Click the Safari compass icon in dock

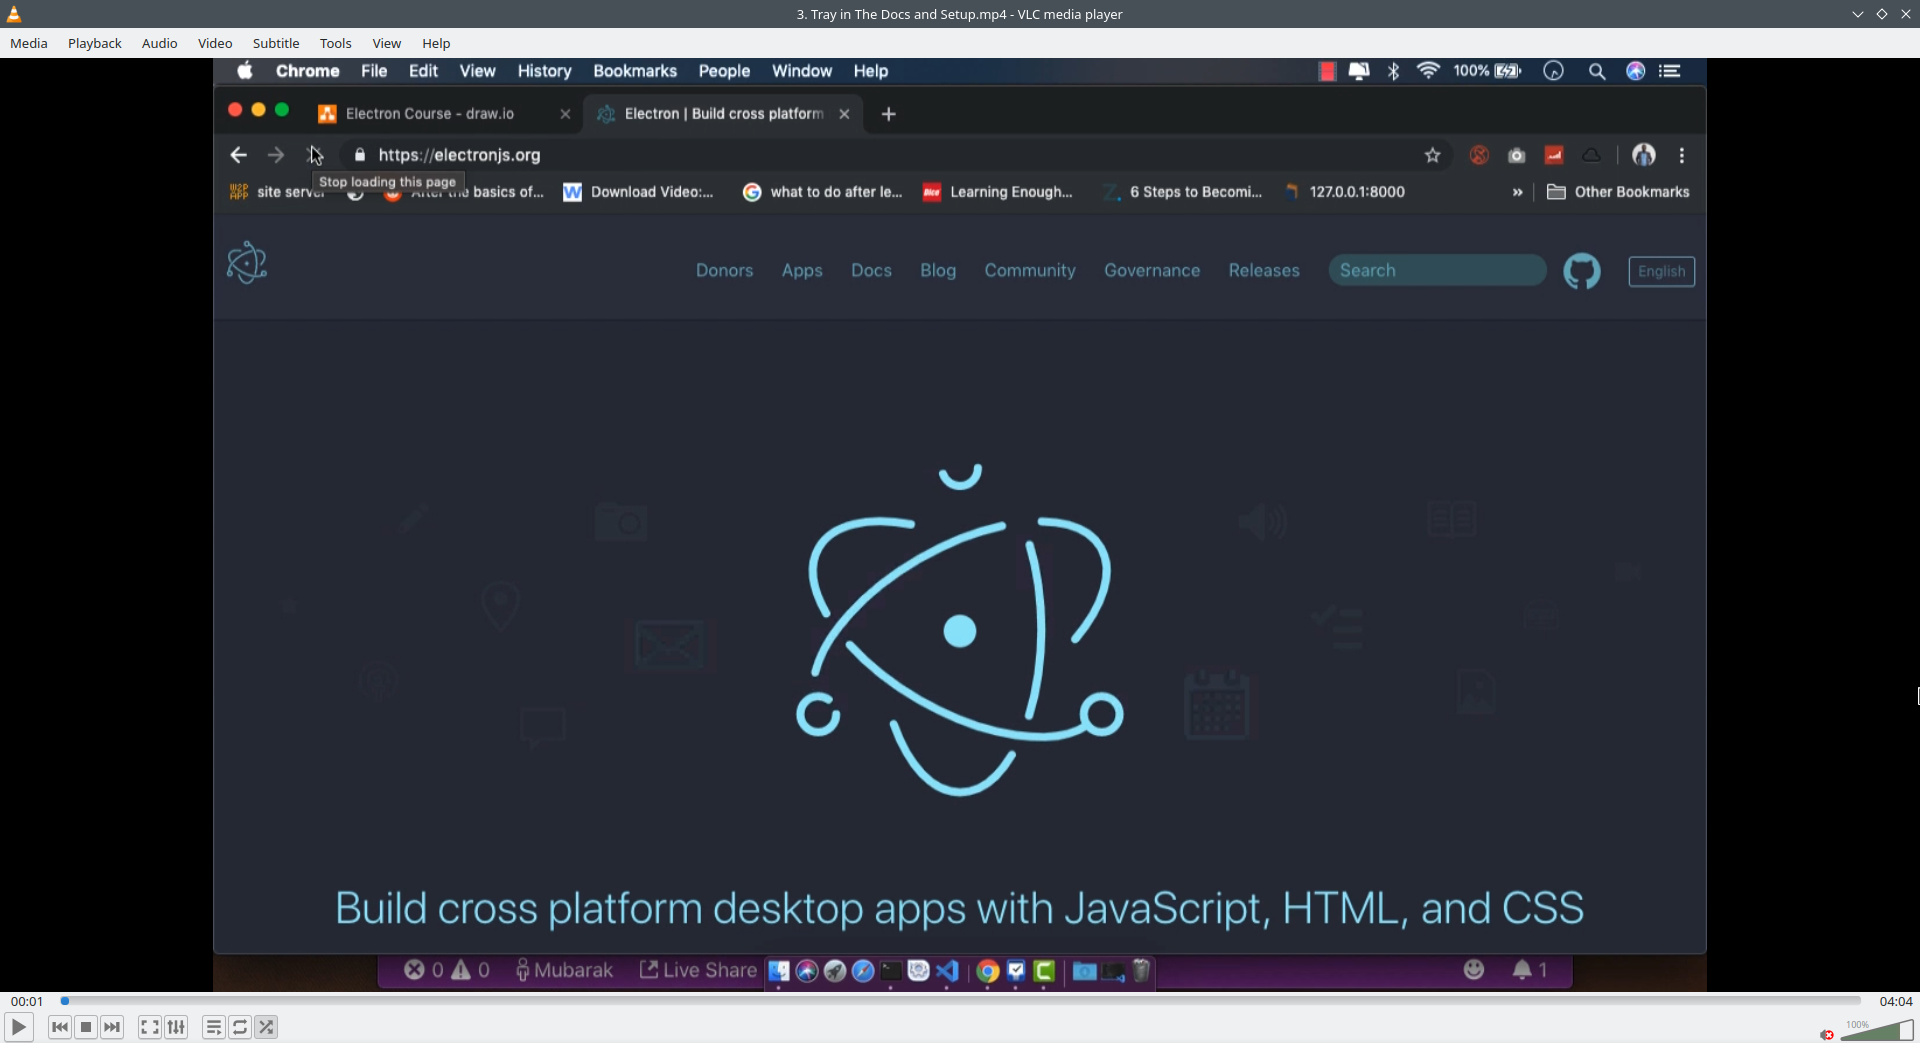863,971
